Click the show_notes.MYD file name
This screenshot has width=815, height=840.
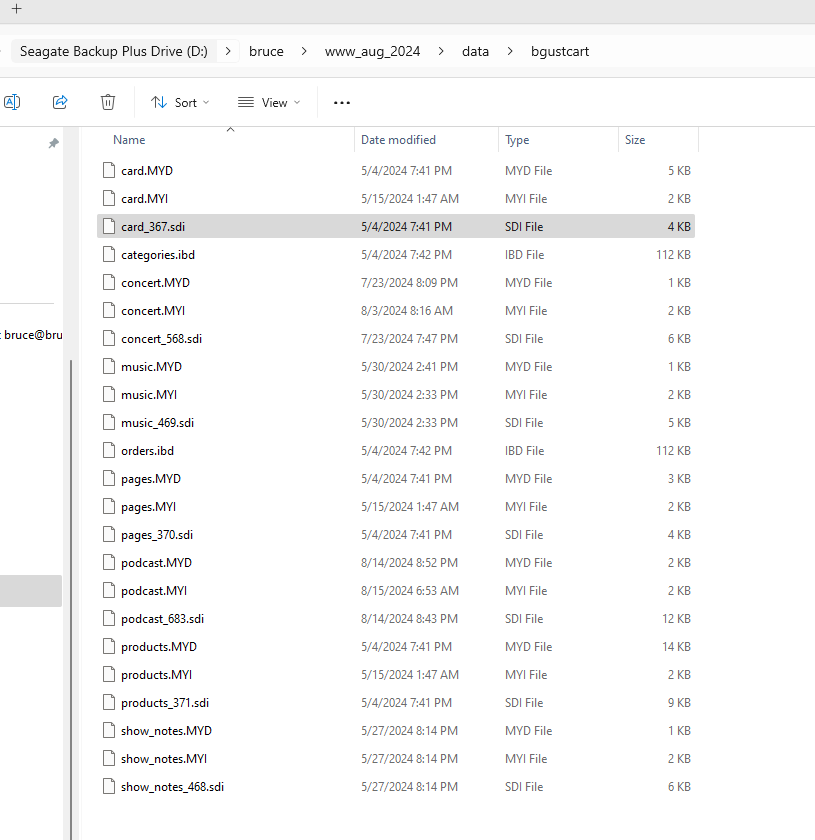coord(167,731)
